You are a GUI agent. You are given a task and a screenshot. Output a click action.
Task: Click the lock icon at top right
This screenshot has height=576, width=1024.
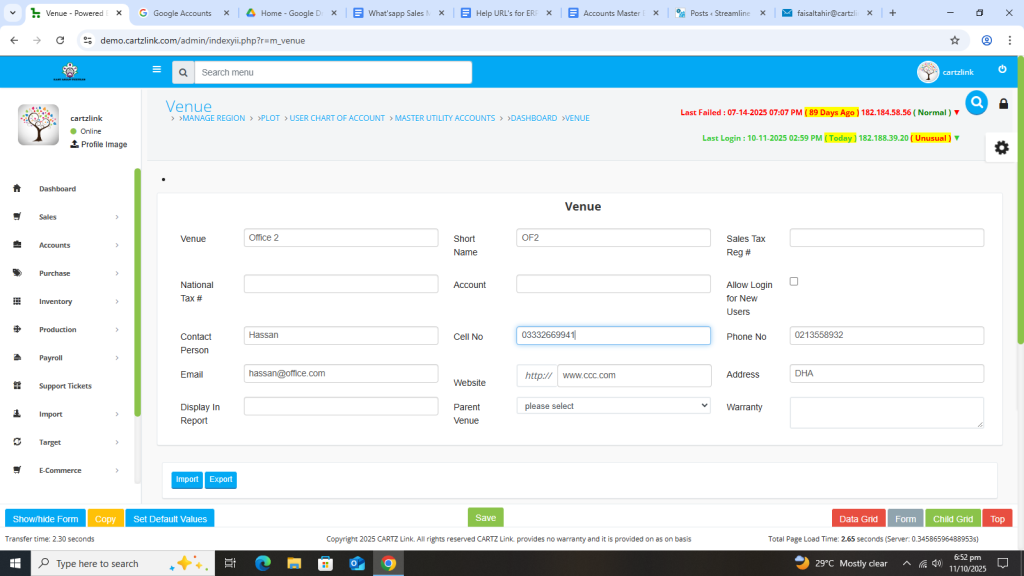[1003, 104]
